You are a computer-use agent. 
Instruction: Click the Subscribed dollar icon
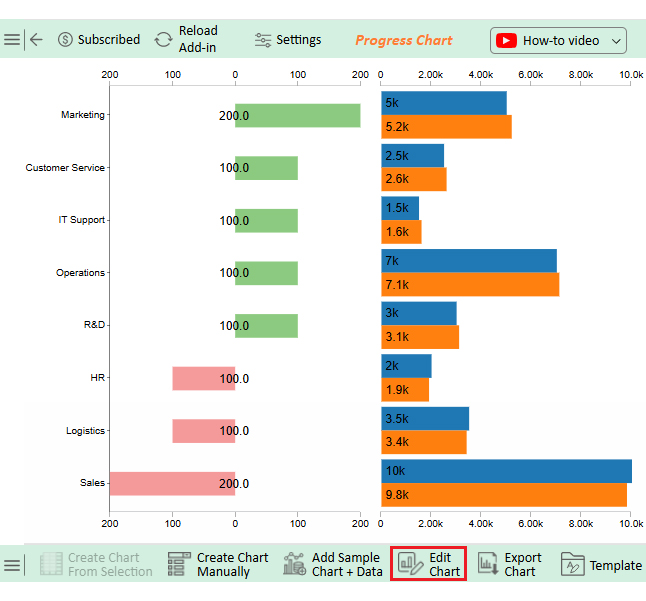pos(66,40)
